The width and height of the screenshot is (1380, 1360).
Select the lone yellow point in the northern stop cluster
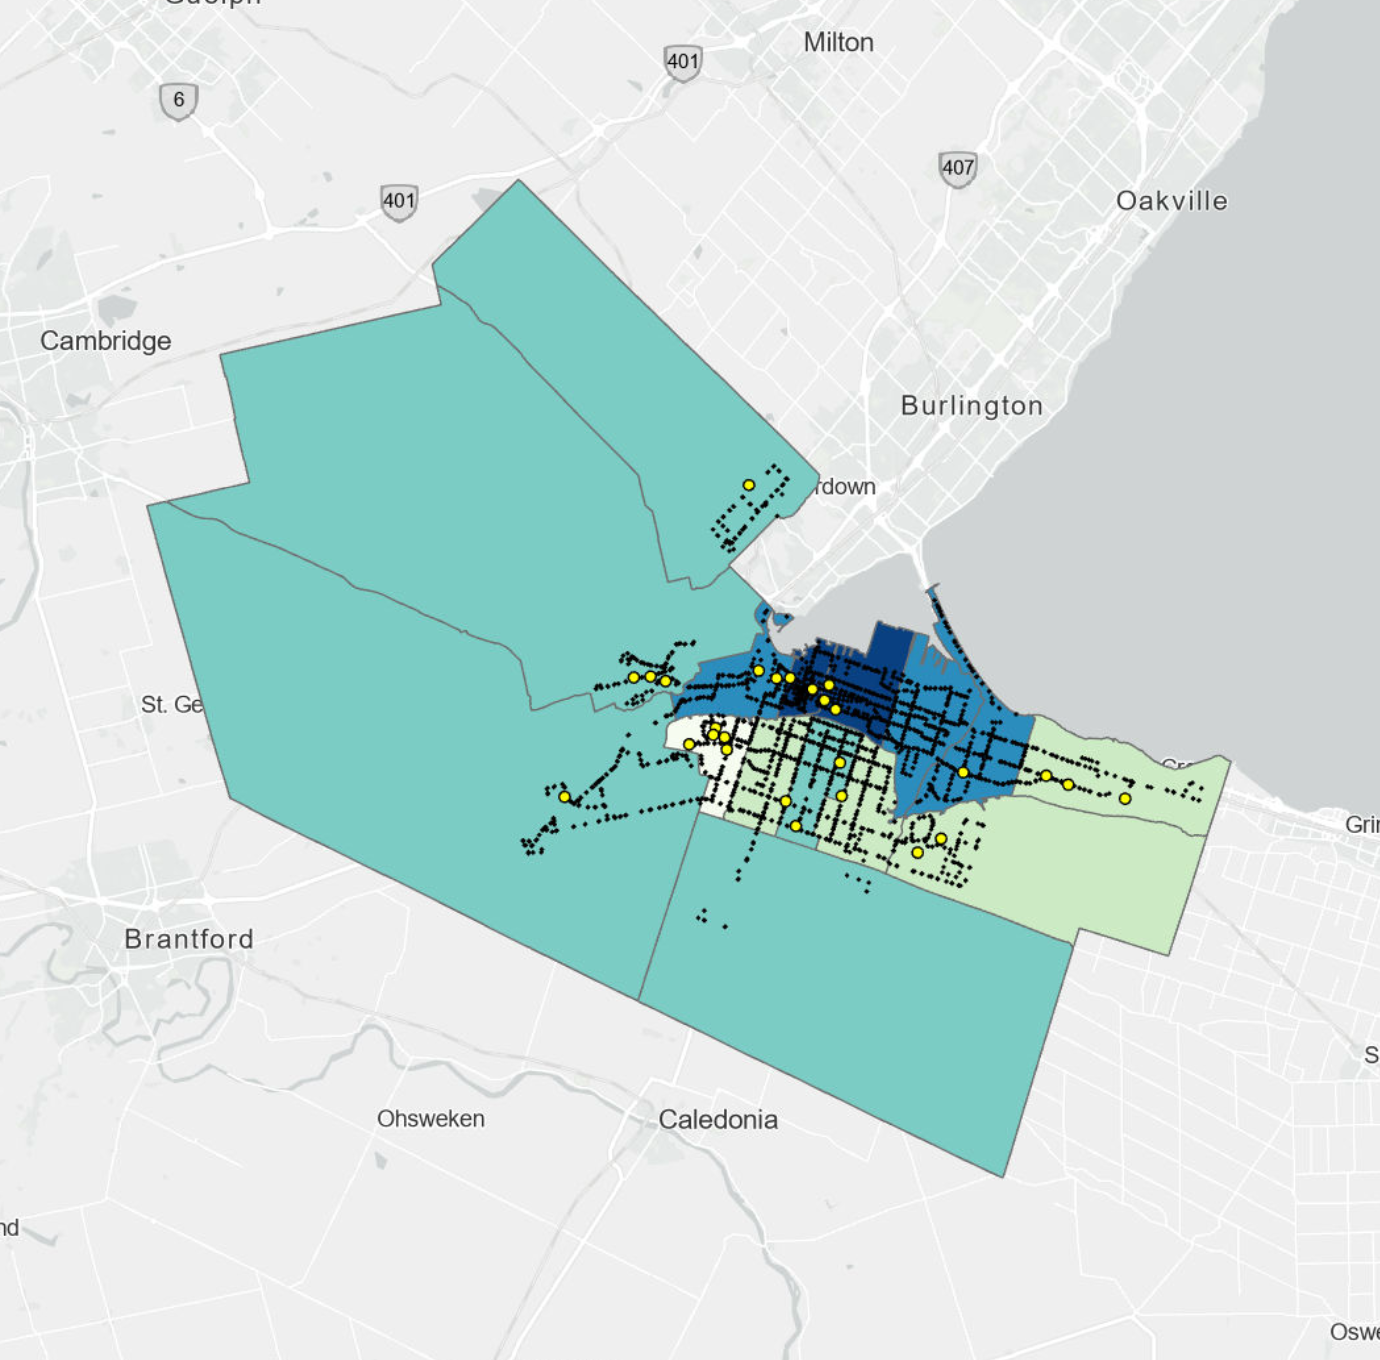coord(748,485)
